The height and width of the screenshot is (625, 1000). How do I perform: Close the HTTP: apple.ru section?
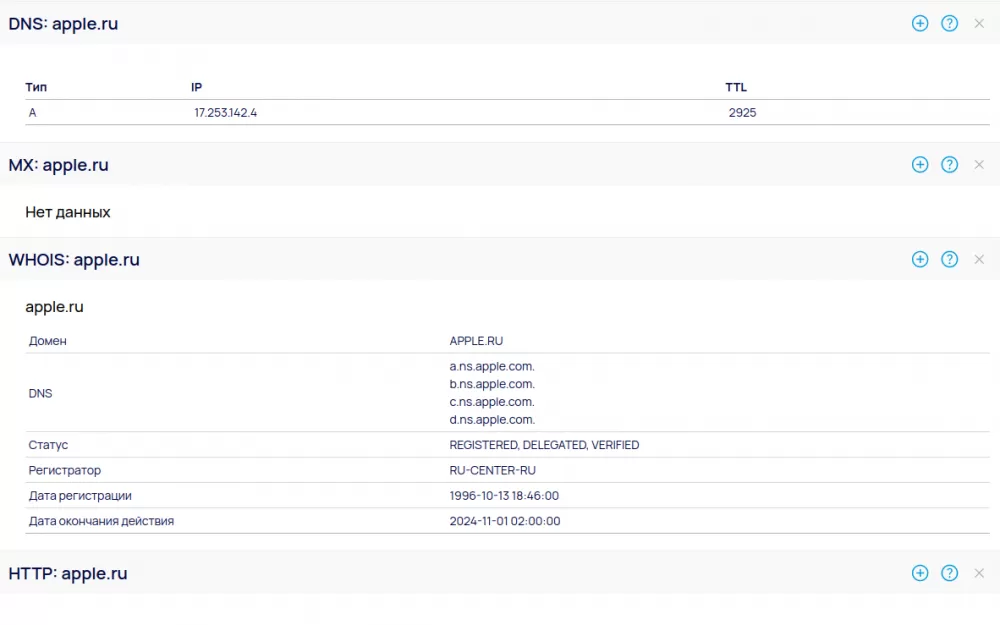(x=979, y=573)
